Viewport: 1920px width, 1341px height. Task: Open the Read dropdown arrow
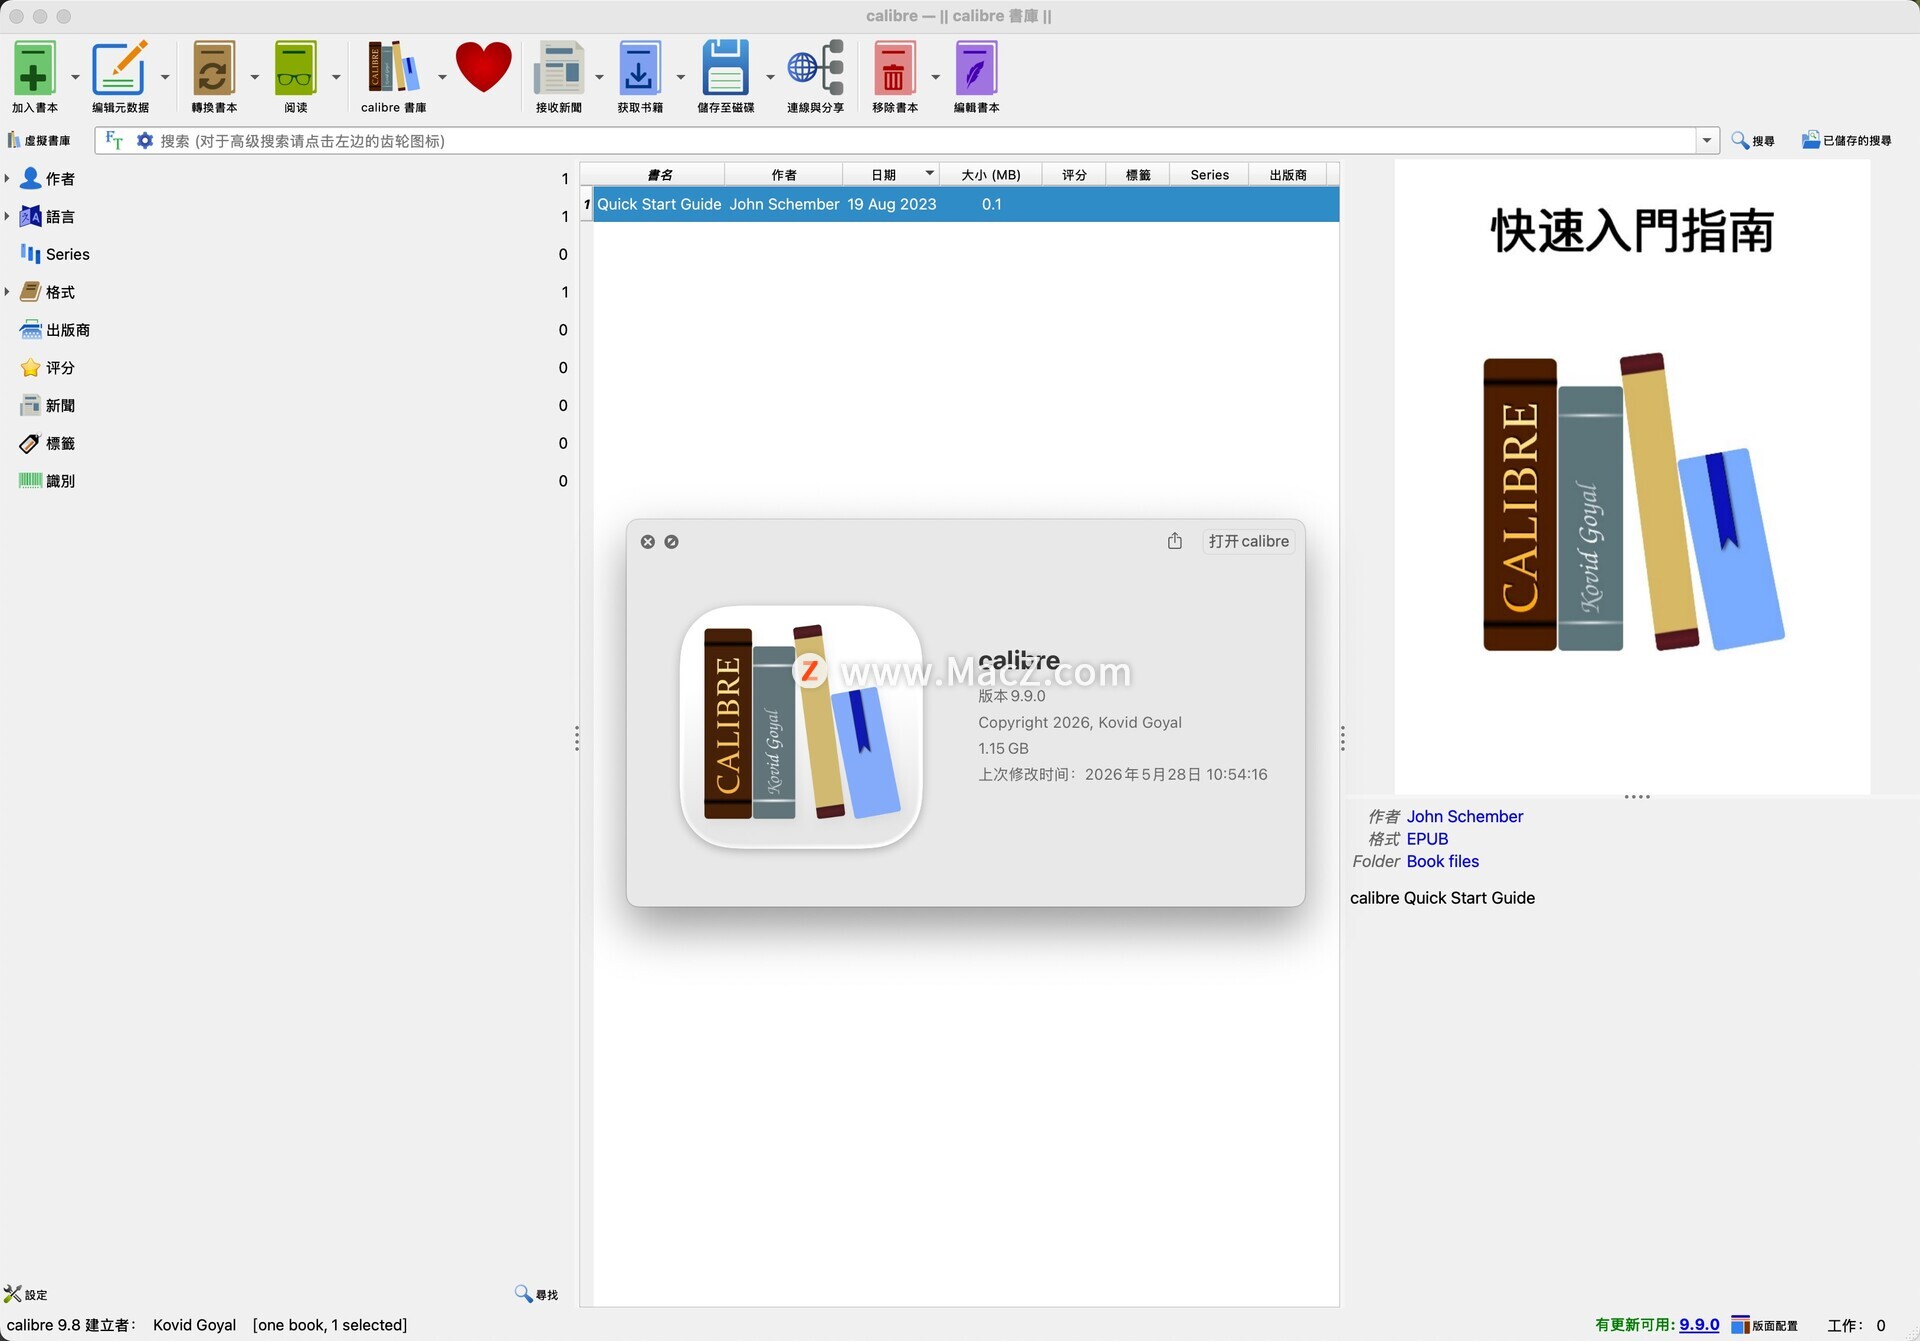click(336, 77)
